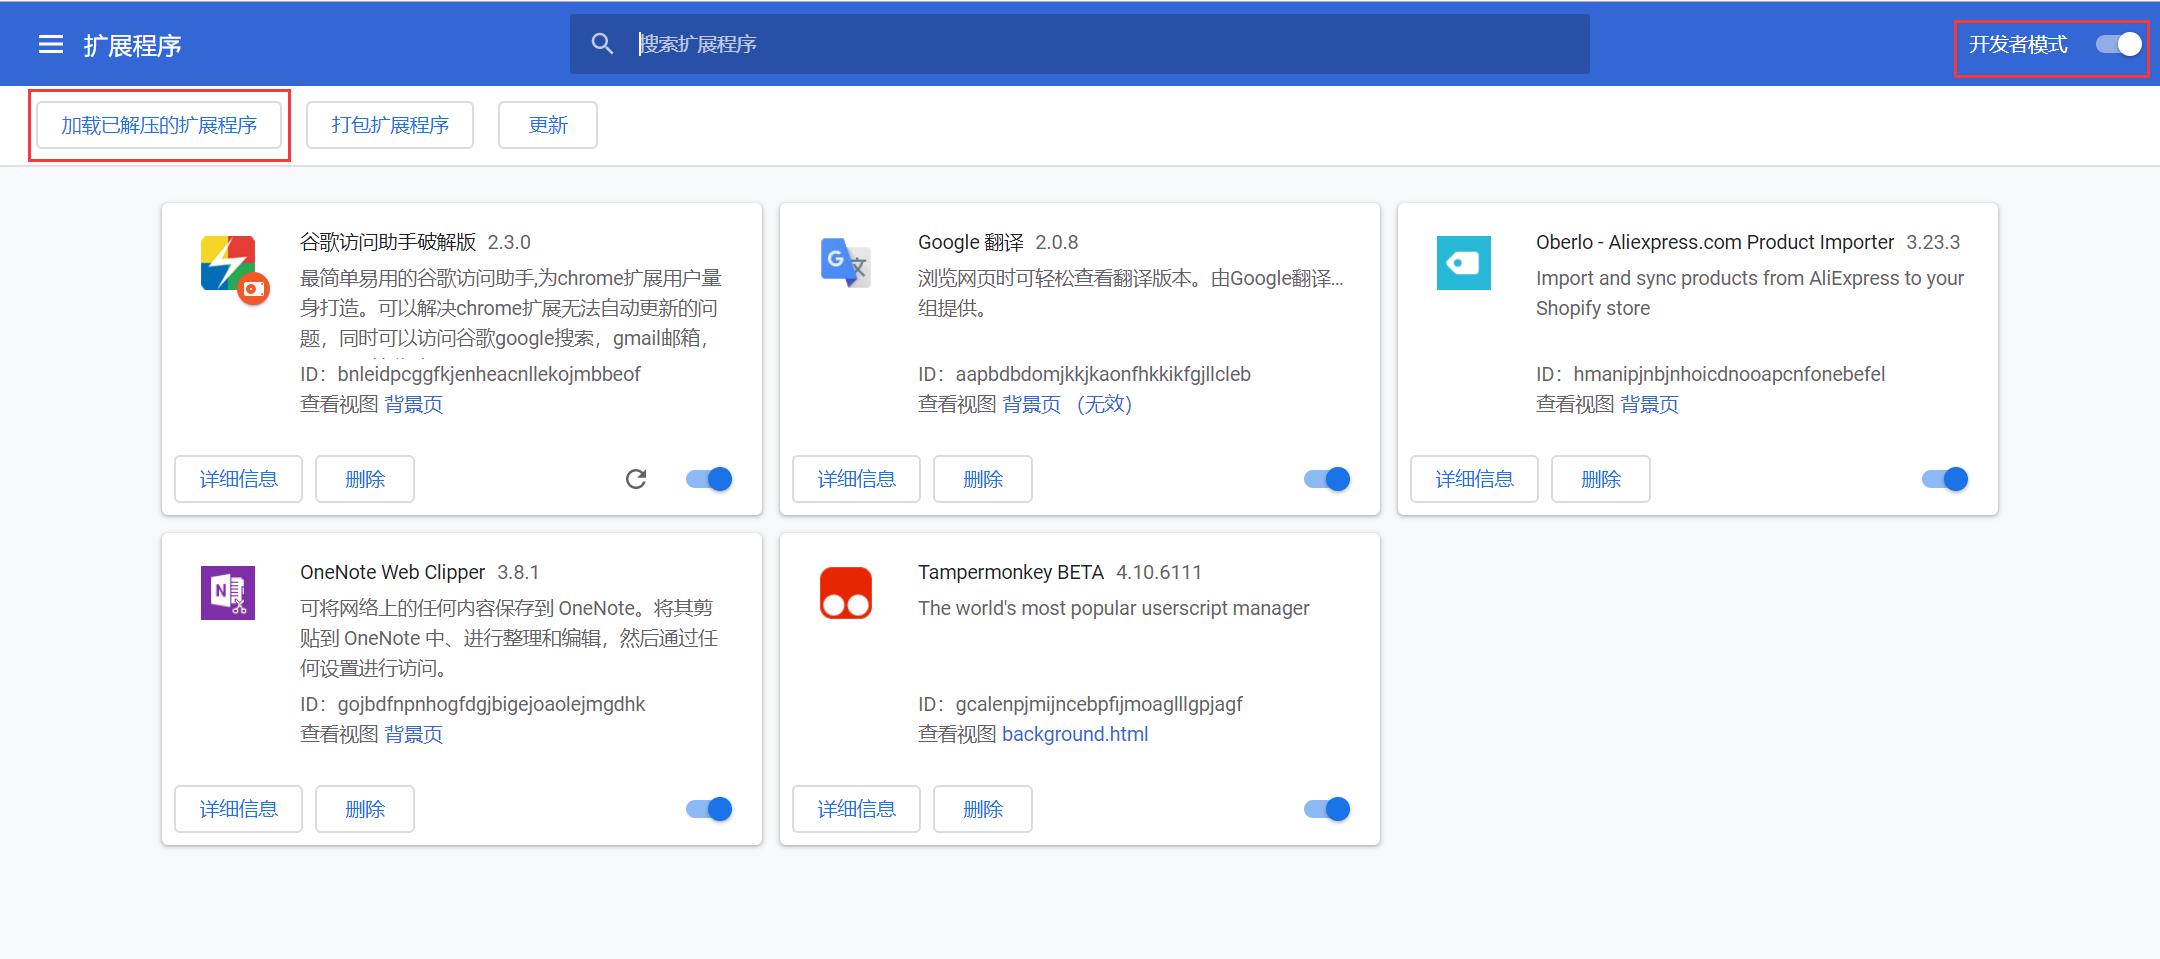Click Oberlo - Aliexpress.com Product Importer title
Viewport: 2160px width, 959px height.
click(x=1715, y=242)
